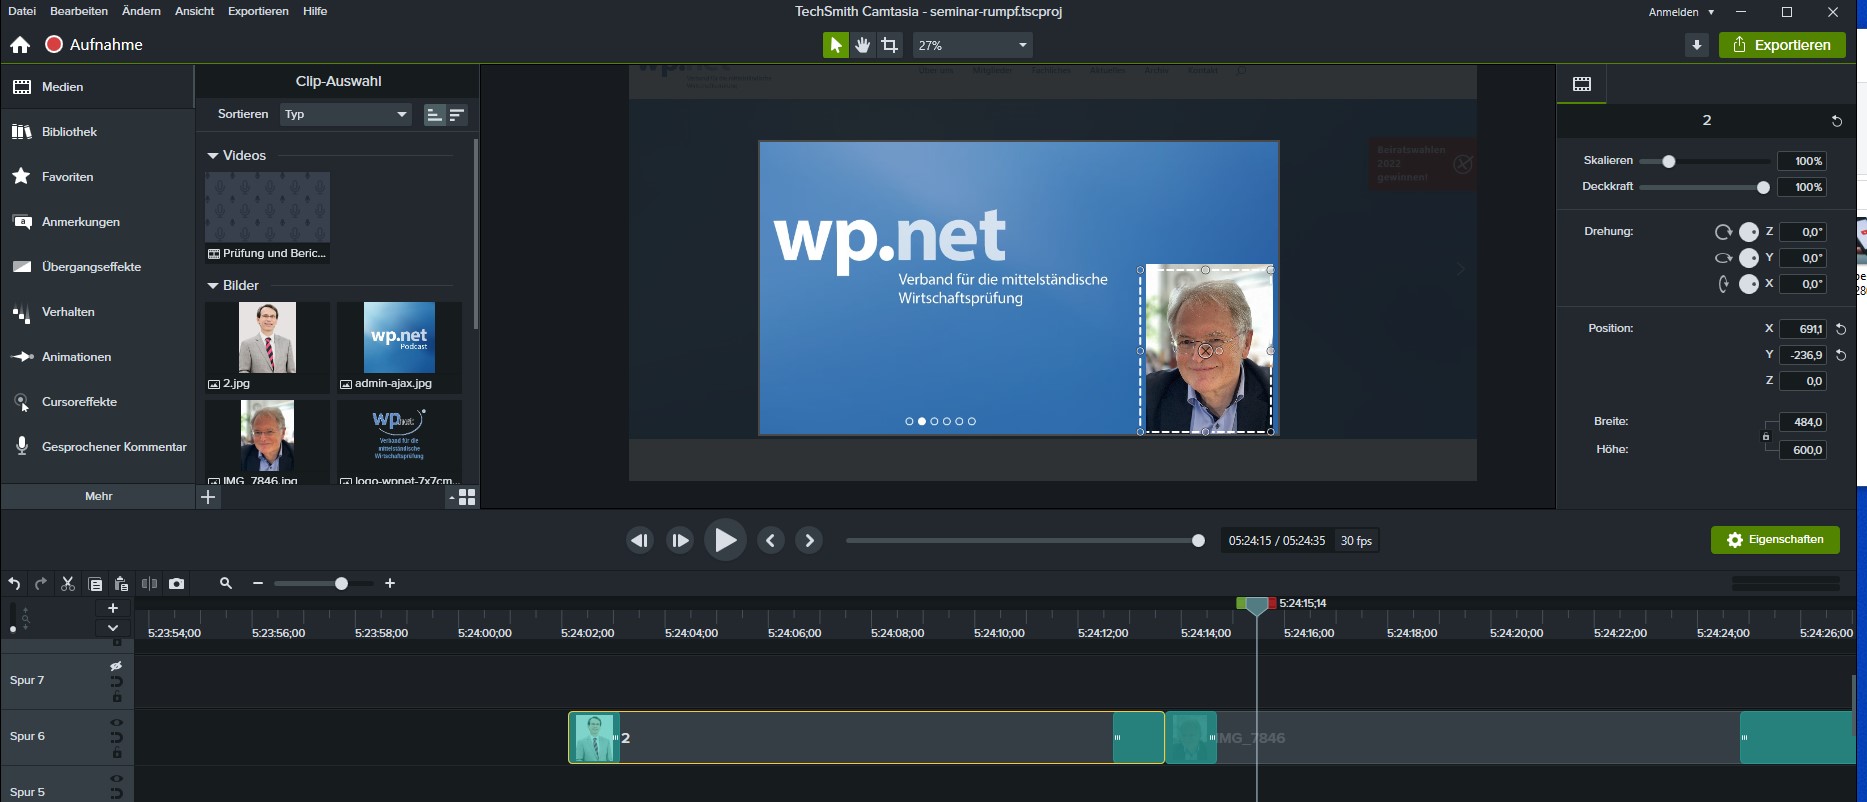Toggle visibility eye on Spur 6

click(116, 722)
